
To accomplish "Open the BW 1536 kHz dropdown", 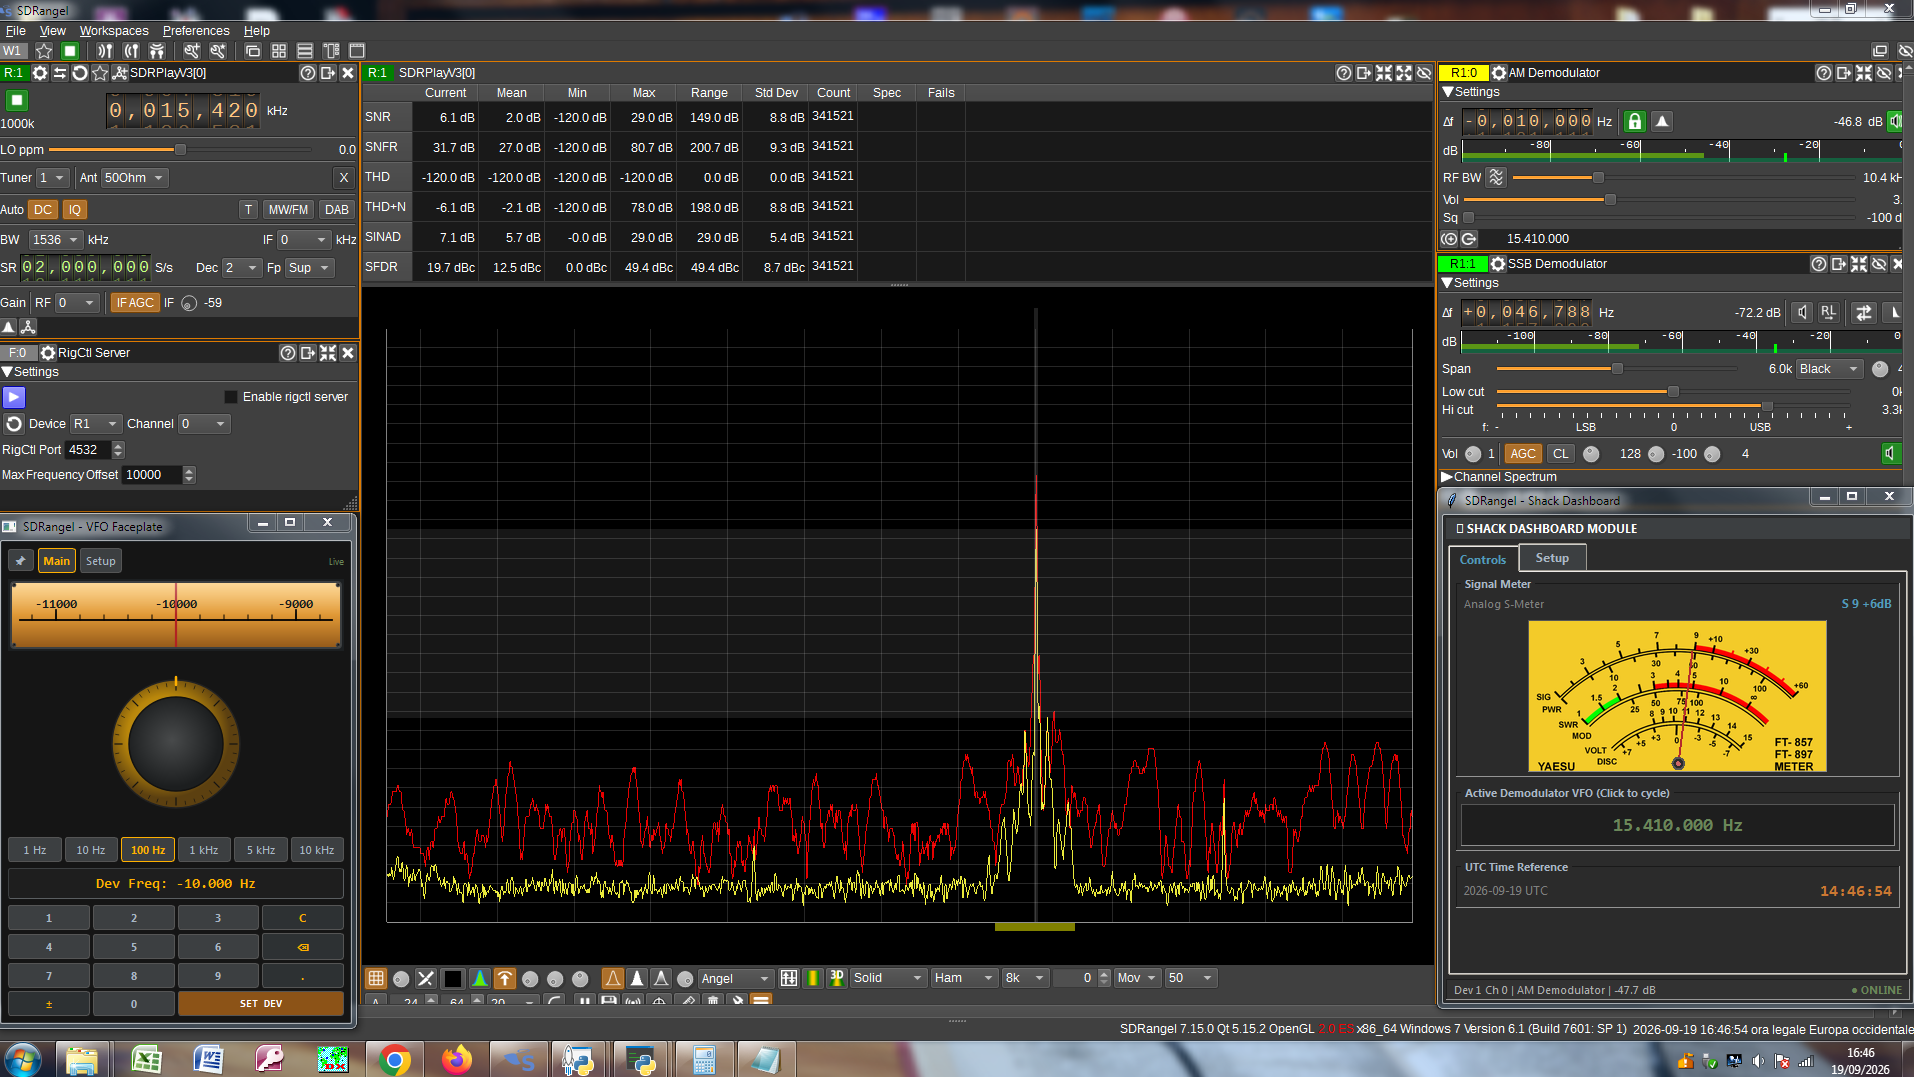I will 55,240.
